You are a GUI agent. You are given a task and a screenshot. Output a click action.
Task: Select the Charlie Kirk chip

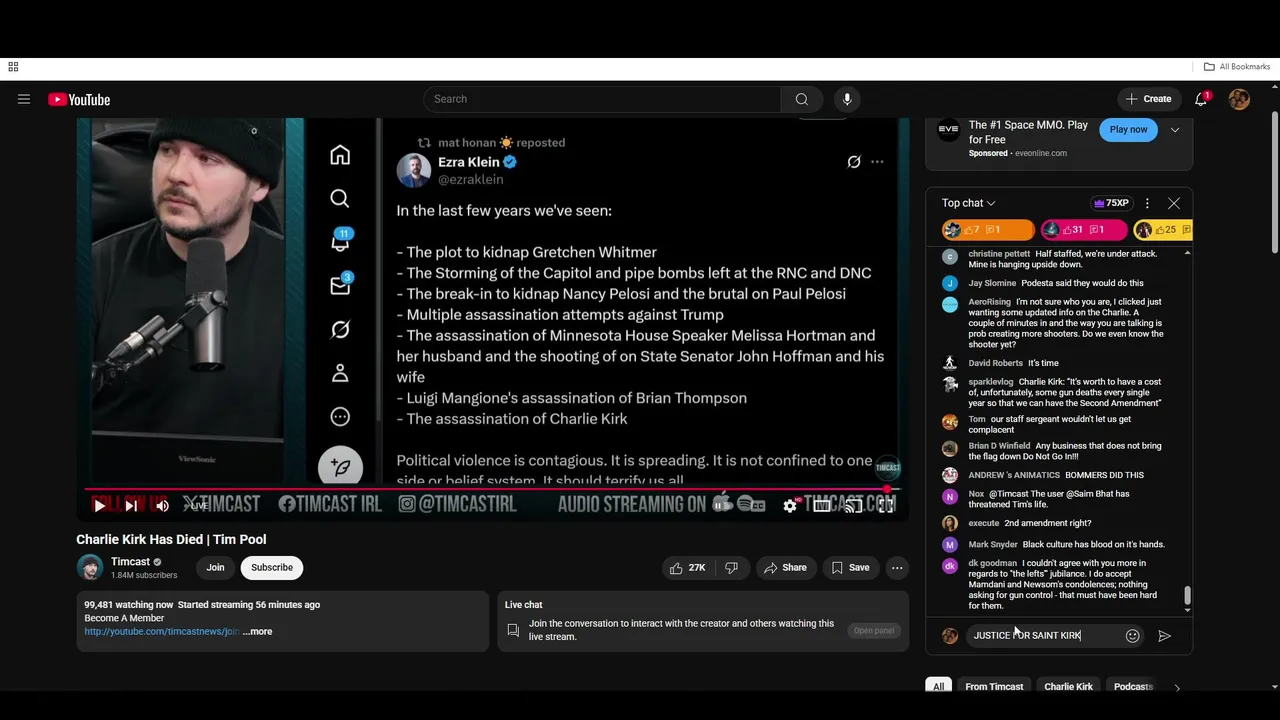click(x=1068, y=687)
